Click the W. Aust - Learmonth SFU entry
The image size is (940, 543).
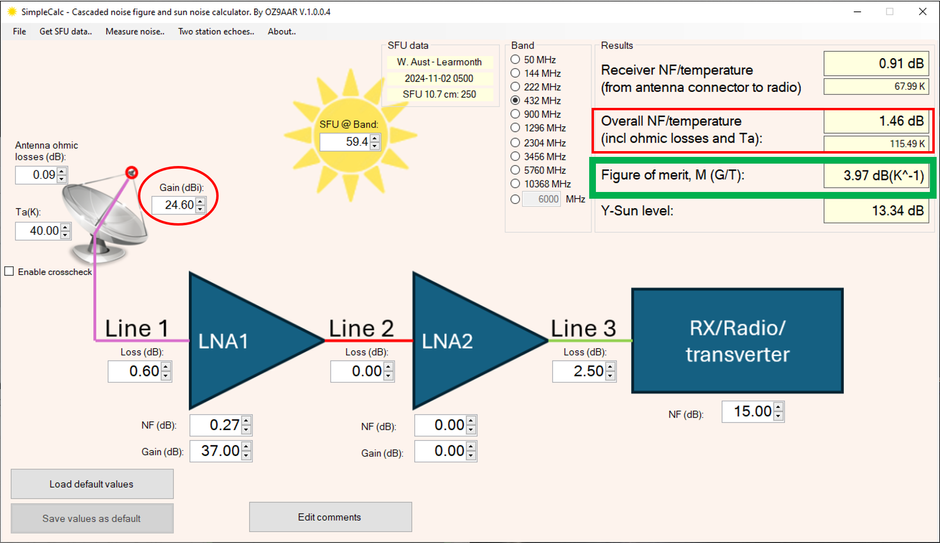pyautogui.click(x=439, y=62)
